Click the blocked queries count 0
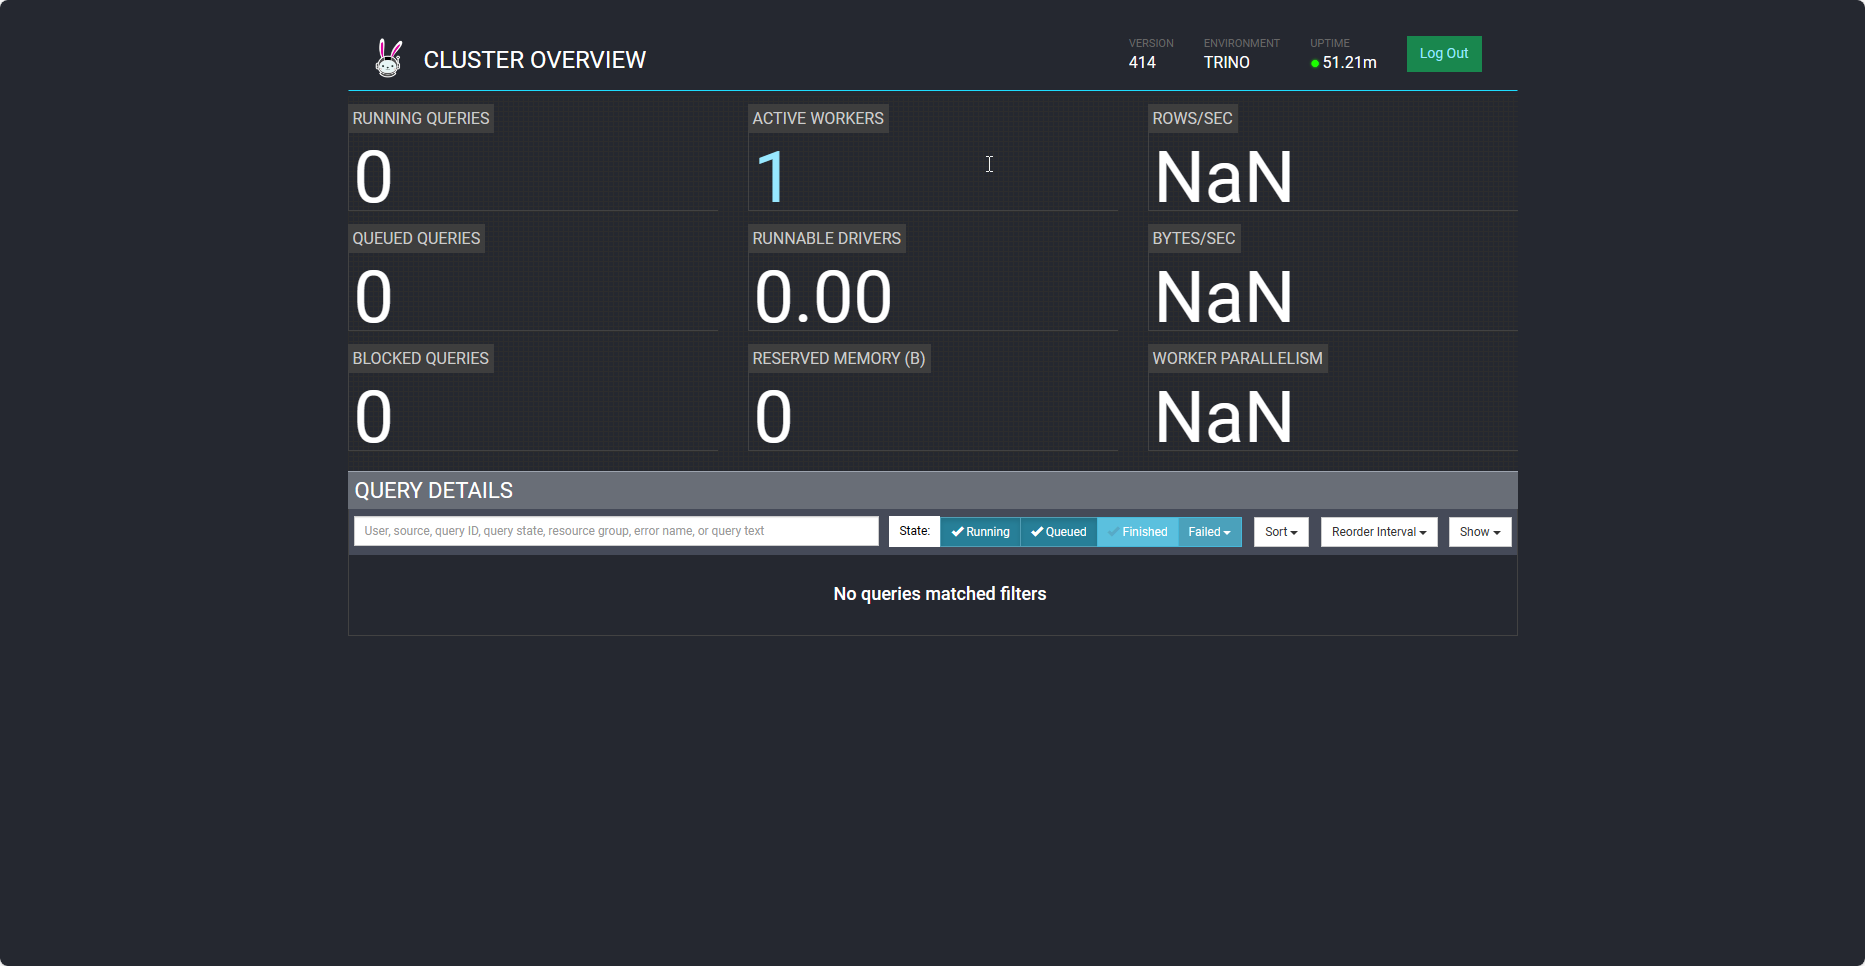This screenshot has width=1865, height=966. (x=373, y=417)
